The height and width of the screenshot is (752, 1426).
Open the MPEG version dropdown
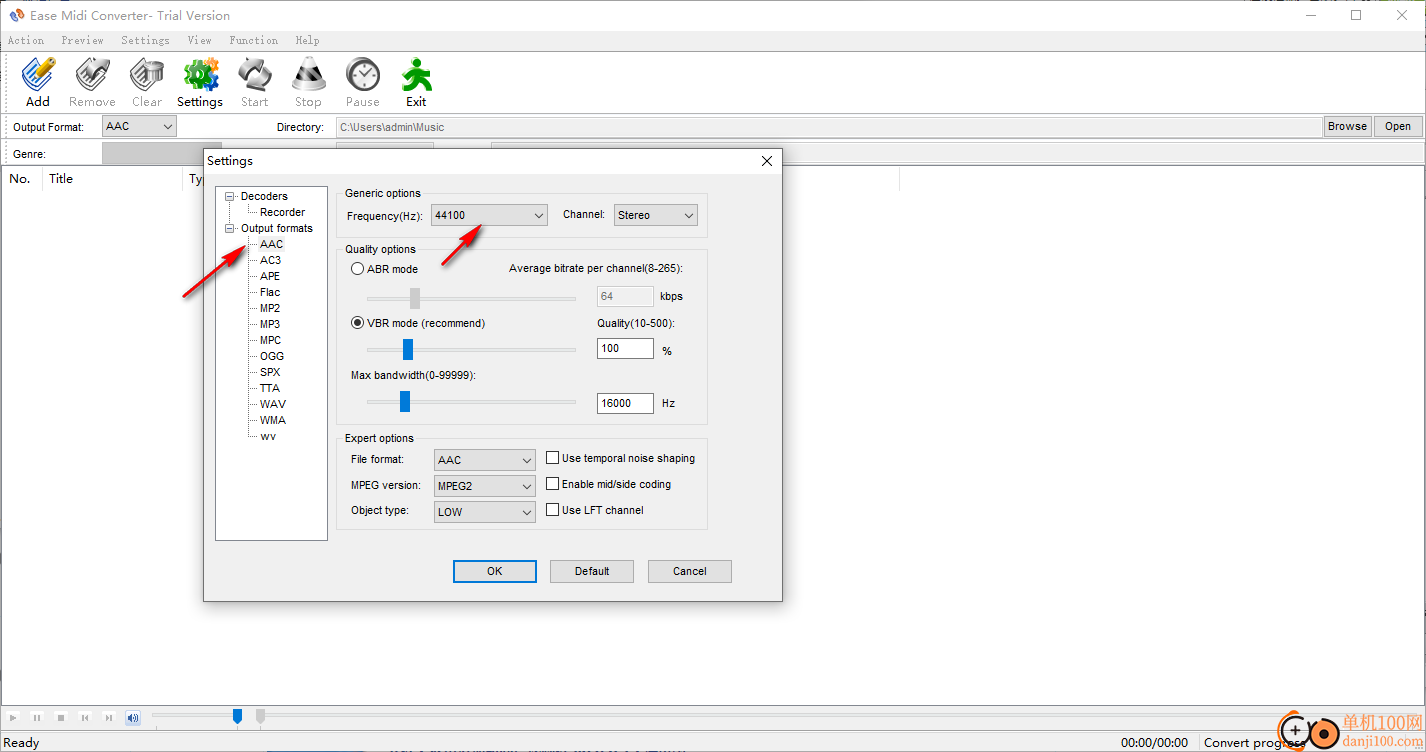[485, 486]
